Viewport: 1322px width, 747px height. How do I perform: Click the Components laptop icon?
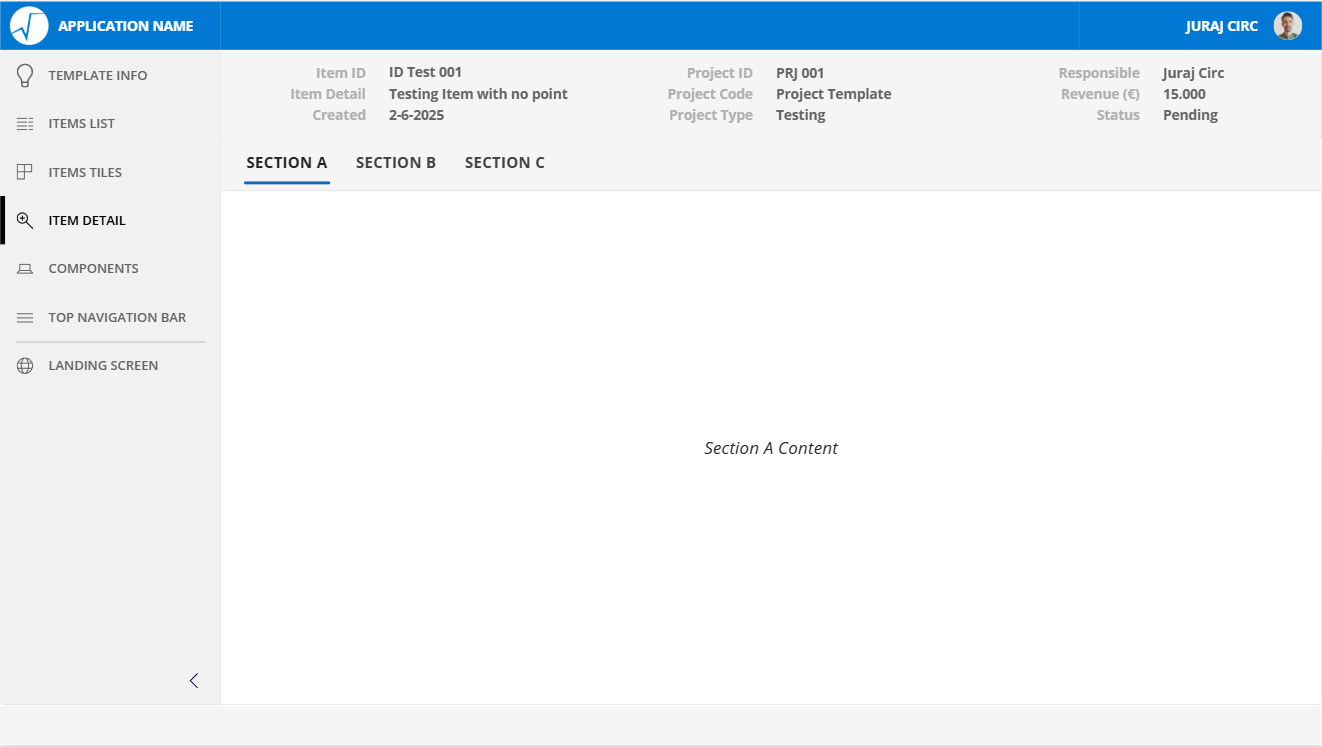[25, 269]
